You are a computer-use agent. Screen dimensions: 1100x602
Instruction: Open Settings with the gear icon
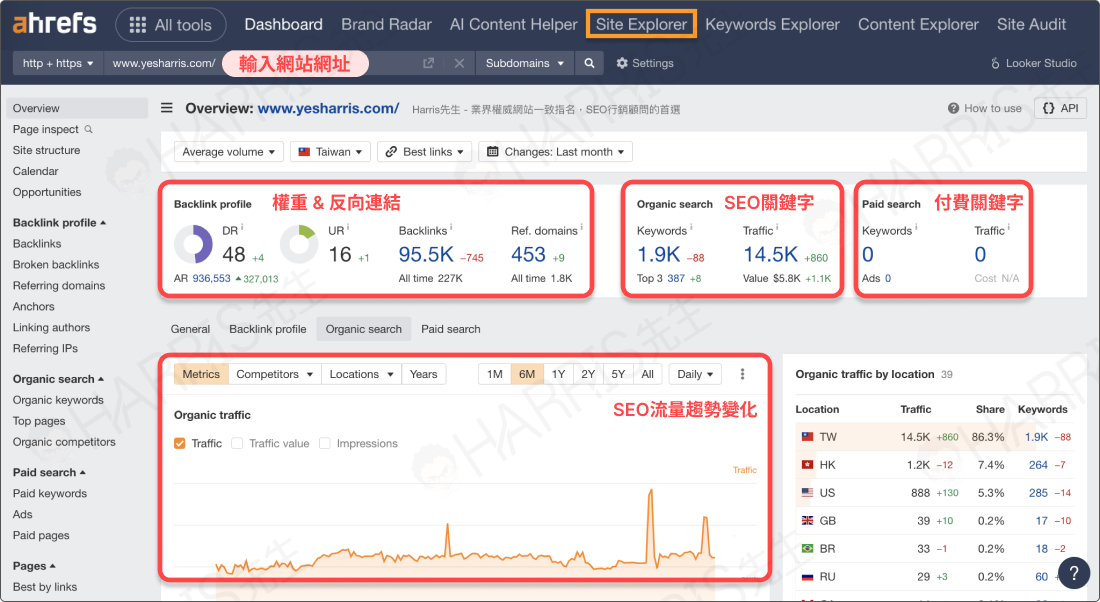pyautogui.click(x=645, y=63)
